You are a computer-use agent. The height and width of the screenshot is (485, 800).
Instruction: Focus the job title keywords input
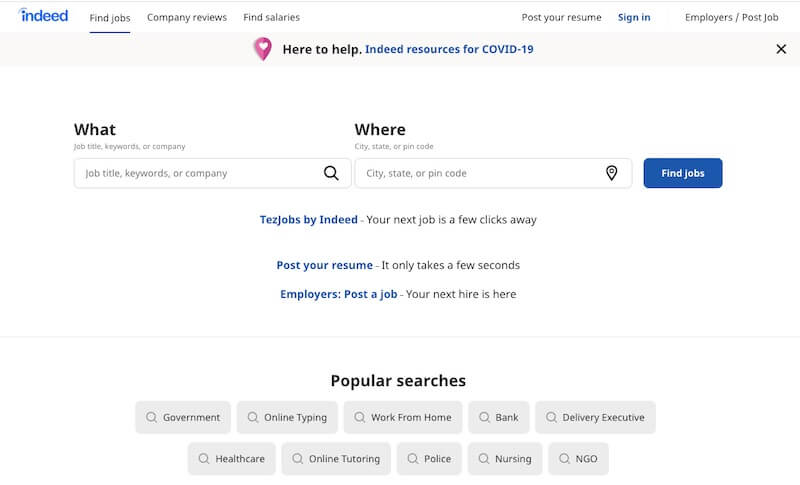[213, 173]
